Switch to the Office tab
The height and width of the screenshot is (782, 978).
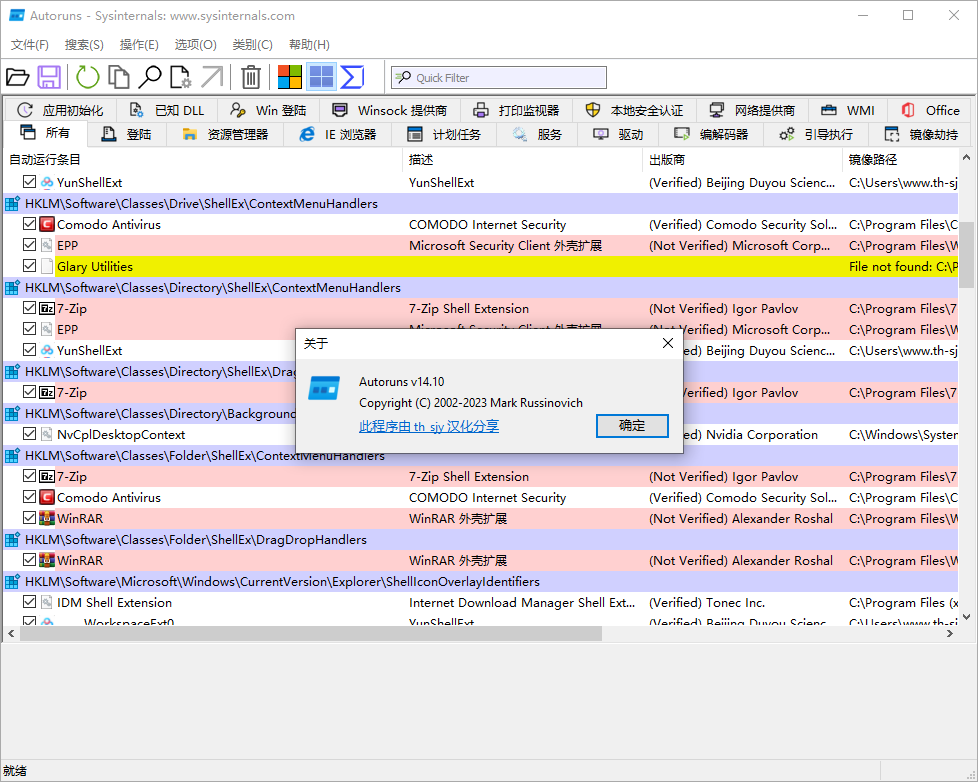pyautogui.click(x=930, y=110)
